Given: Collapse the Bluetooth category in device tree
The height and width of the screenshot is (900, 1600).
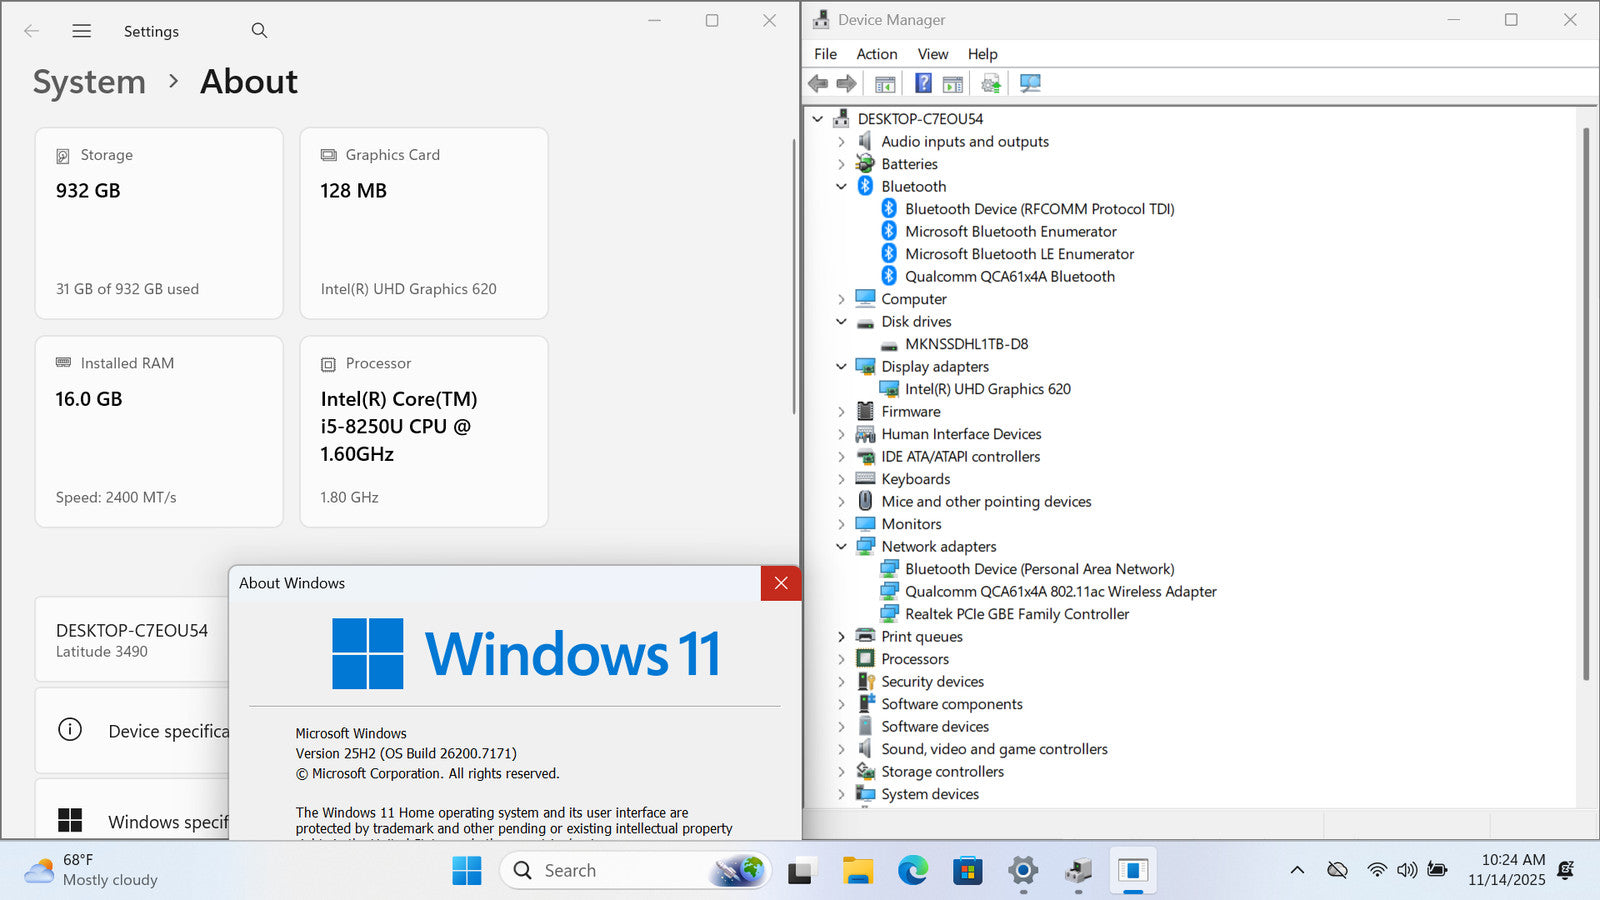Looking at the screenshot, I should [x=841, y=187].
